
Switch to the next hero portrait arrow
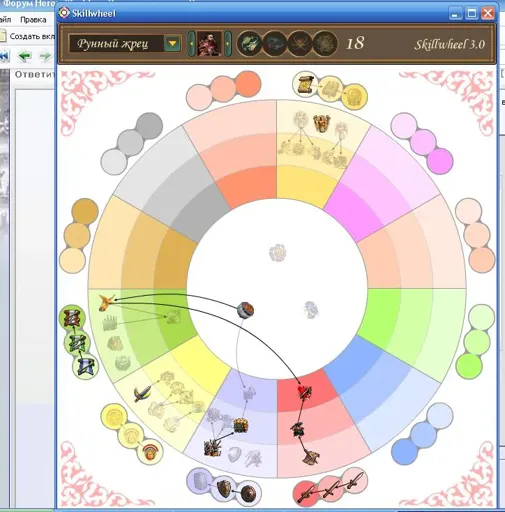228,44
